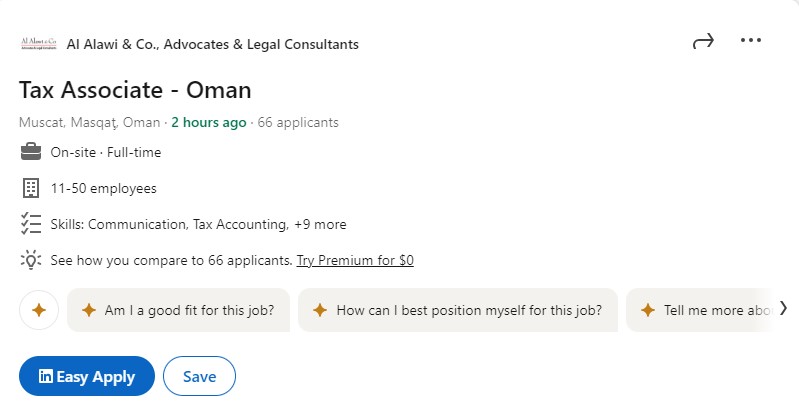Click the LinkedIn logo in Easy Apply
Image resolution: width=799 pixels, height=406 pixels.
pyautogui.click(x=45, y=376)
